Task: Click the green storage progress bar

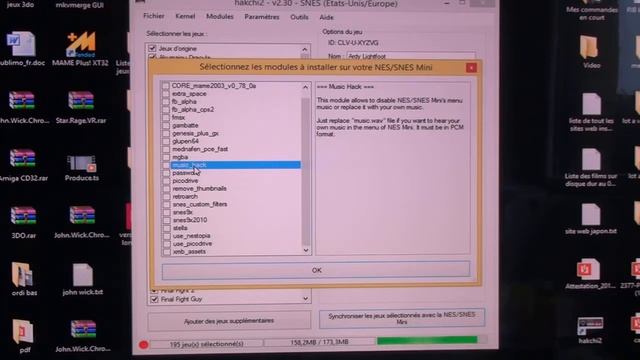Action: pyautogui.click(x=427, y=340)
